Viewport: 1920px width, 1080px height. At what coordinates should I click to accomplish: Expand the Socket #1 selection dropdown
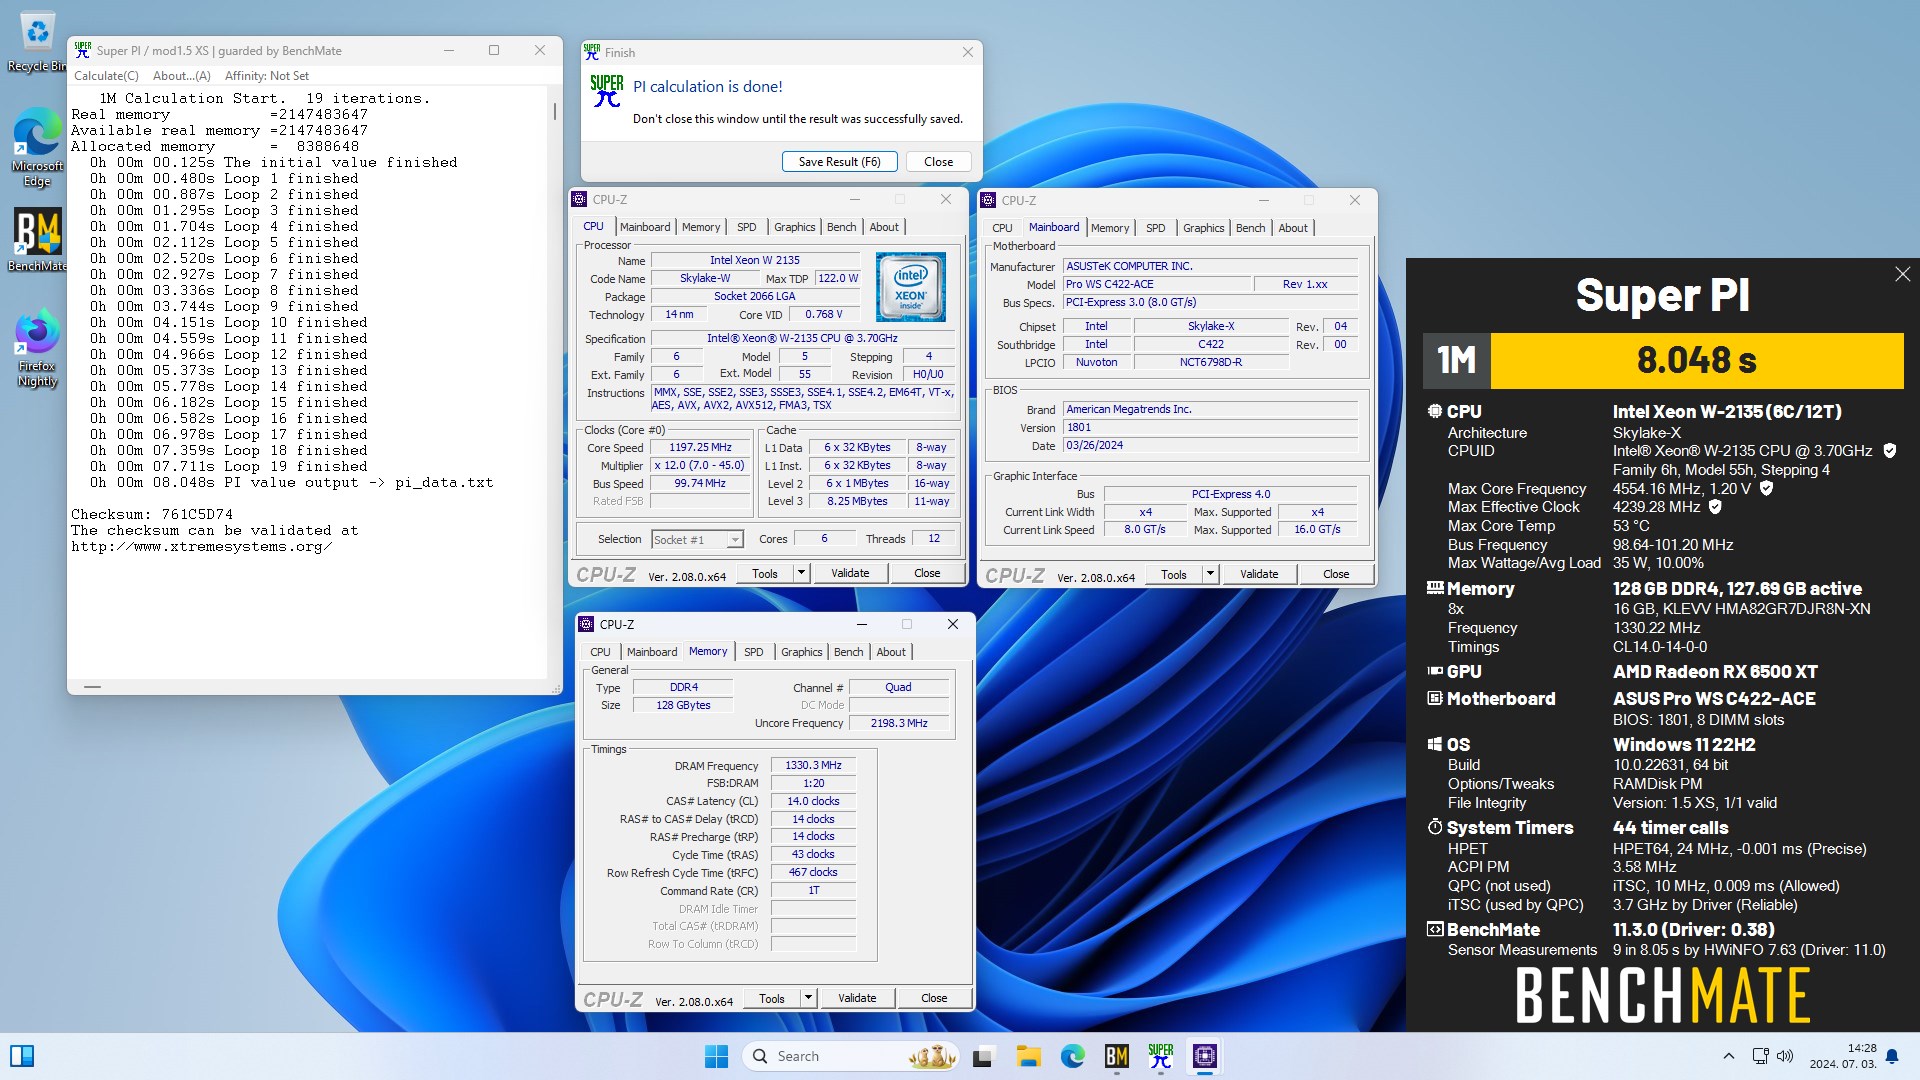(735, 540)
